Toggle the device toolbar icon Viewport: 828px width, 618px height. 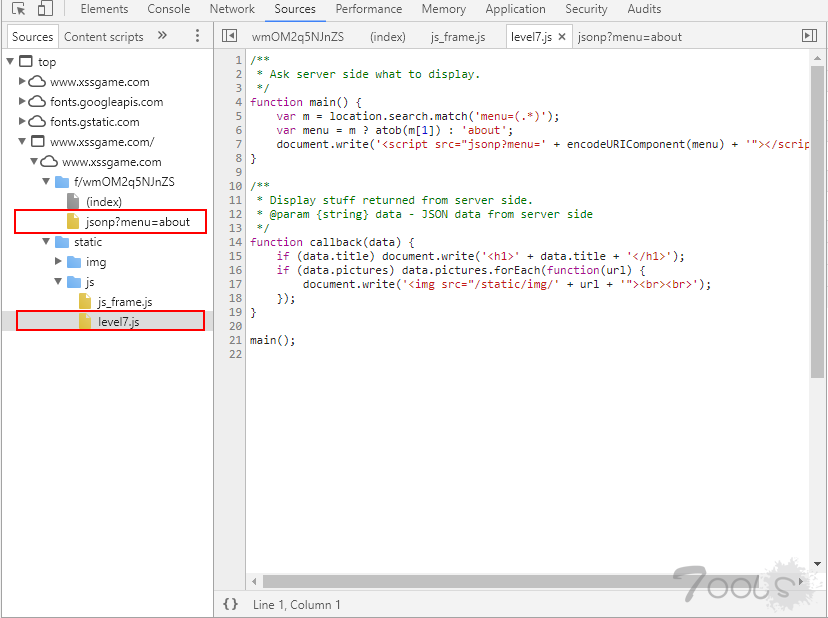click(45, 8)
